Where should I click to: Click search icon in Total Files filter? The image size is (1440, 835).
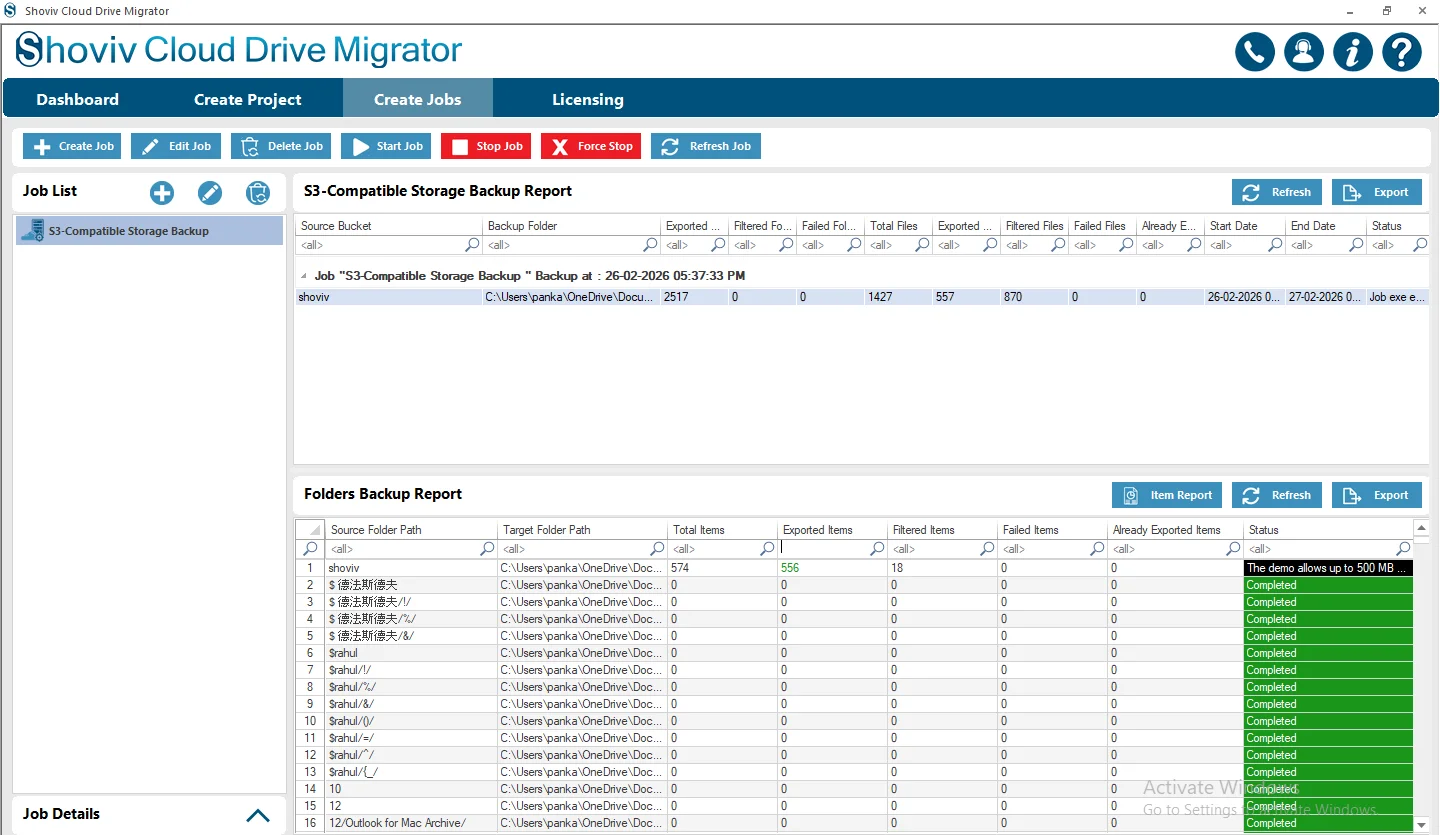click(x=922, y=245)
